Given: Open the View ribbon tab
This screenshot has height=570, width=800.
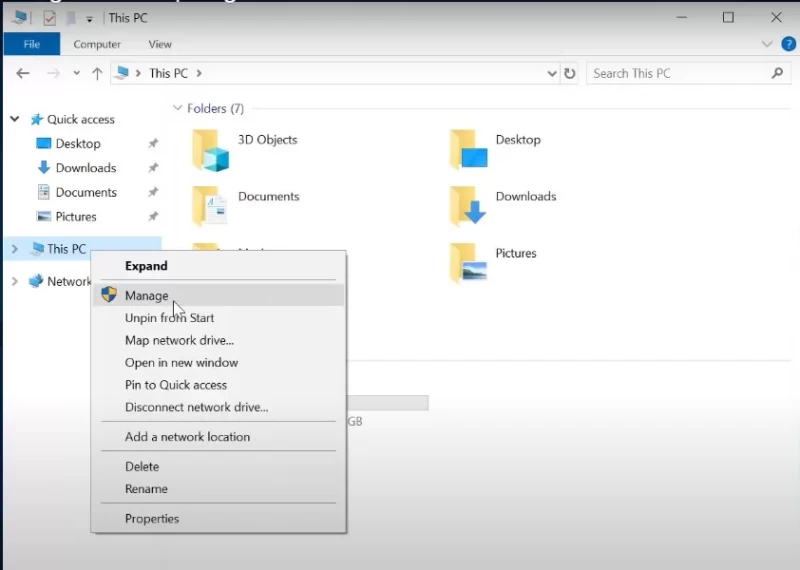Looking at the screenshot, I should 160,44.
